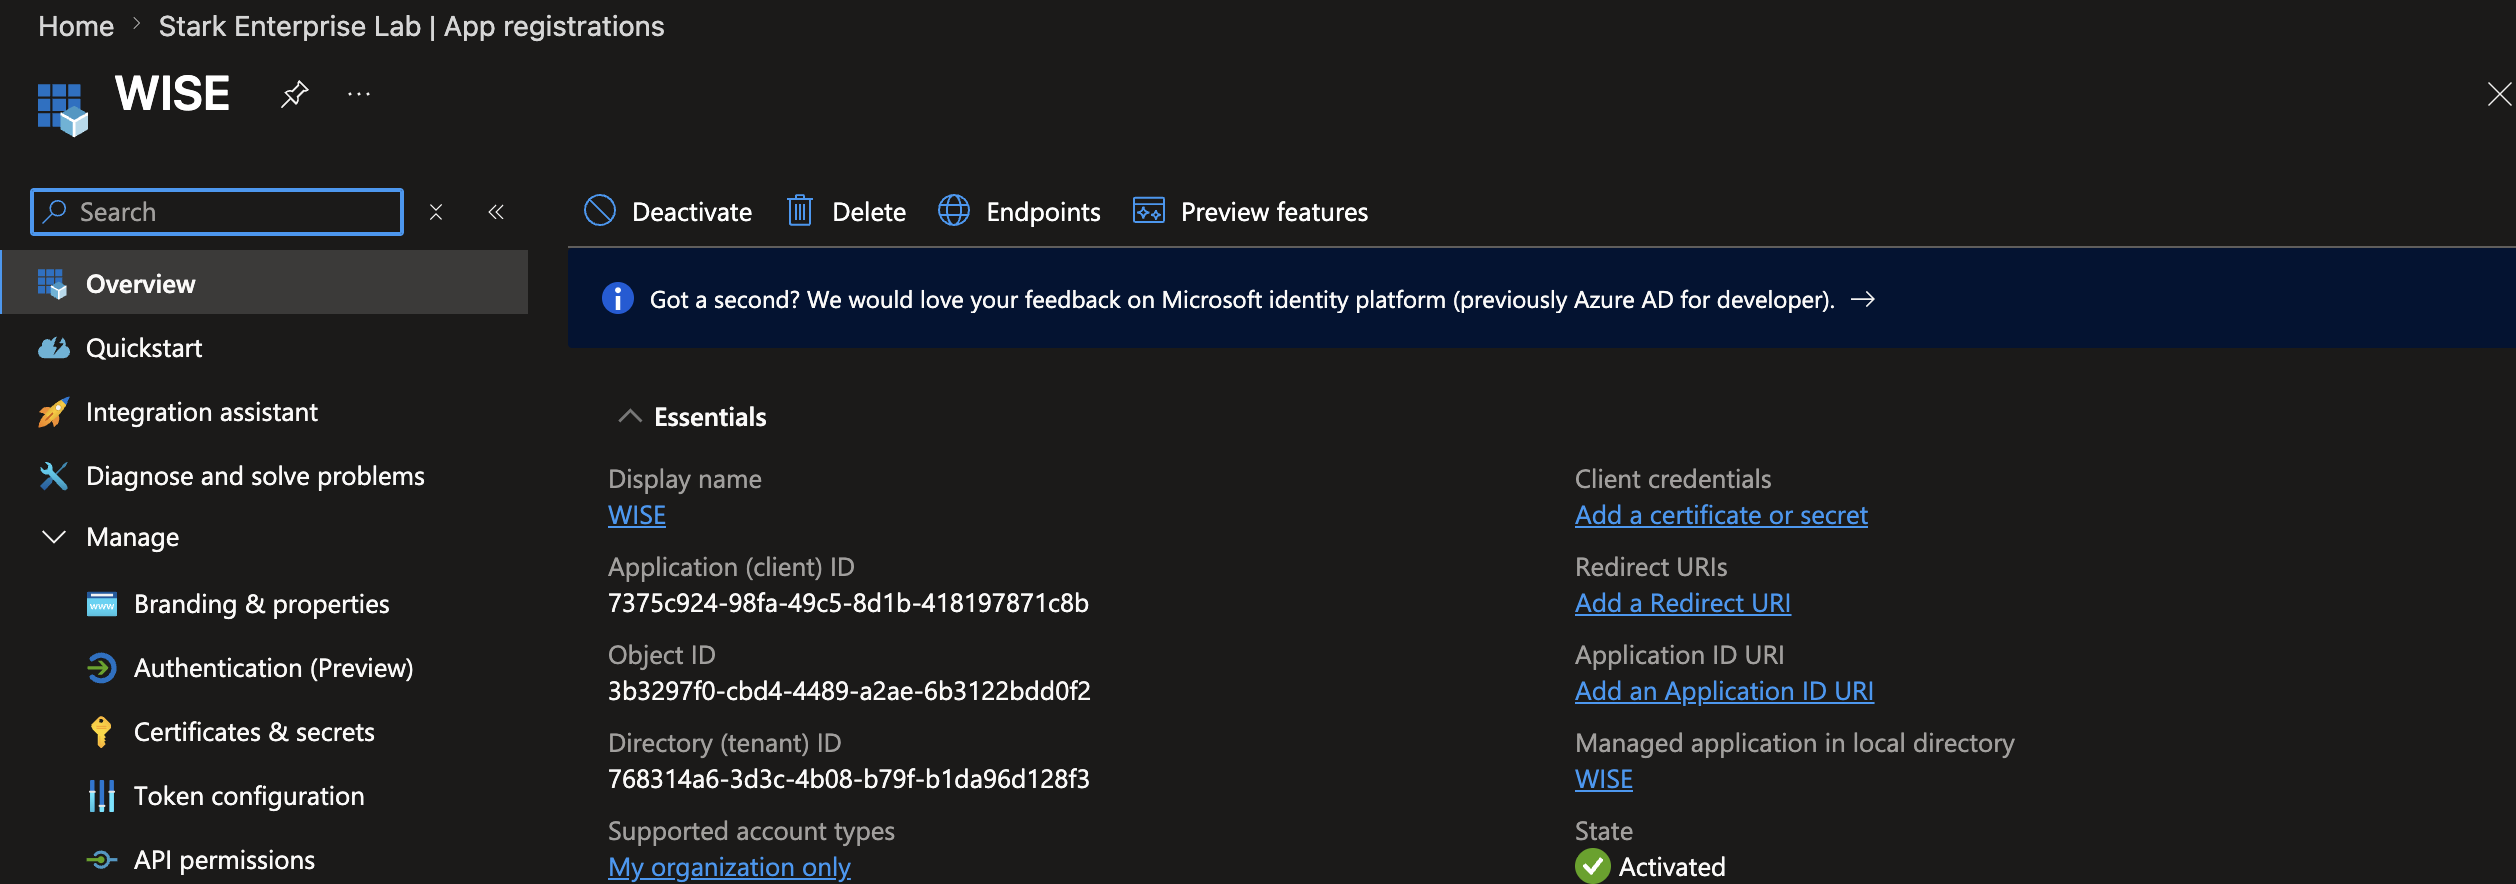Open Stark Enterprise Lab App registrations breadcrumb
Image resolution: width=2516 pixels, height=884 pixels.
tap(411, 26)
